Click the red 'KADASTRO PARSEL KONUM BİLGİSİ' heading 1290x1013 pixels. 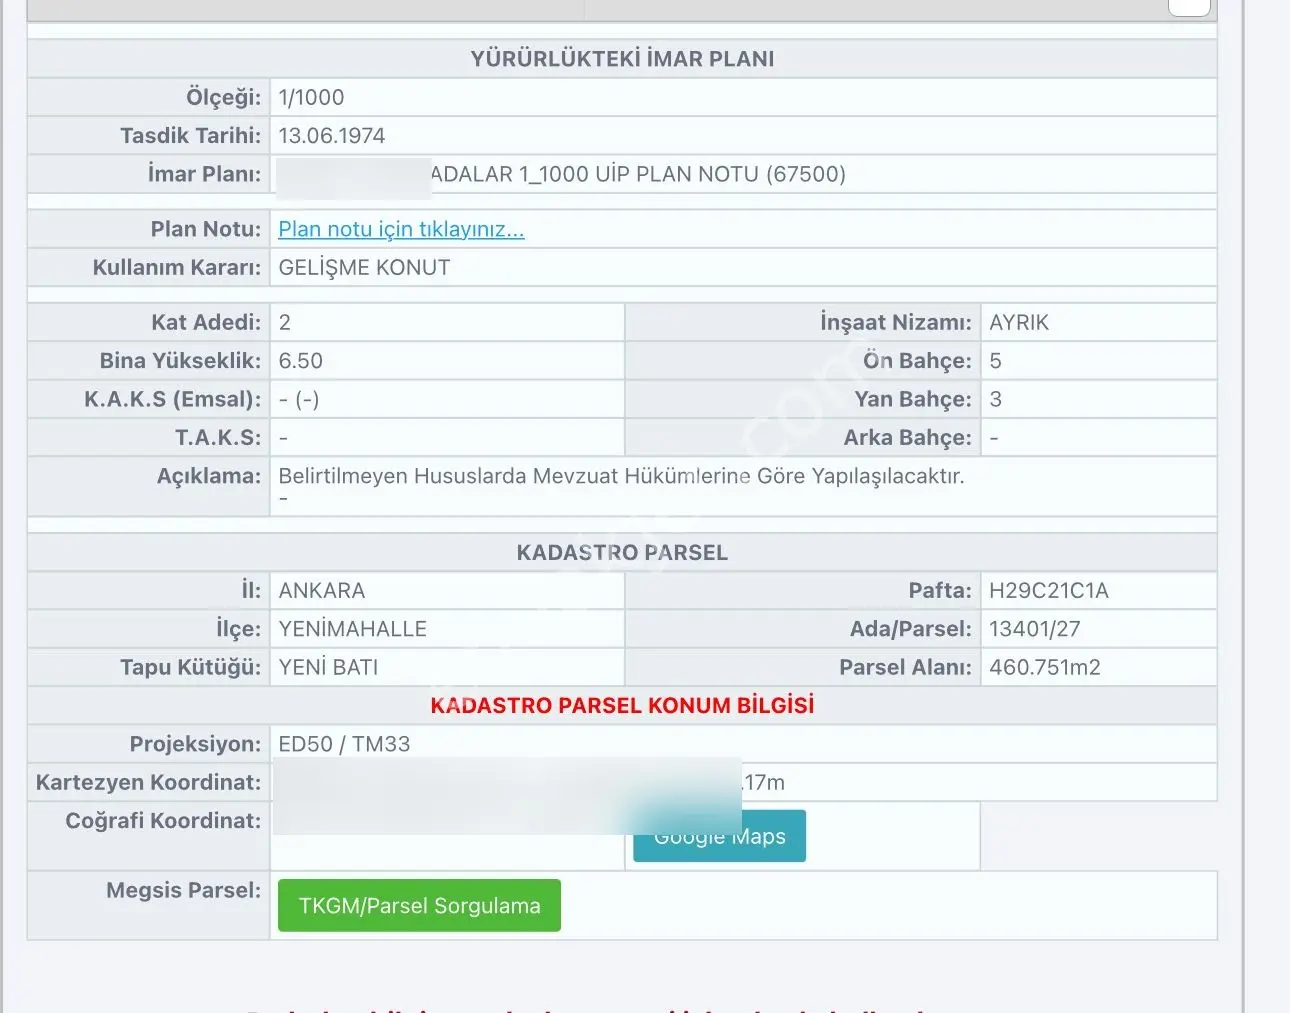click(622, 705)
